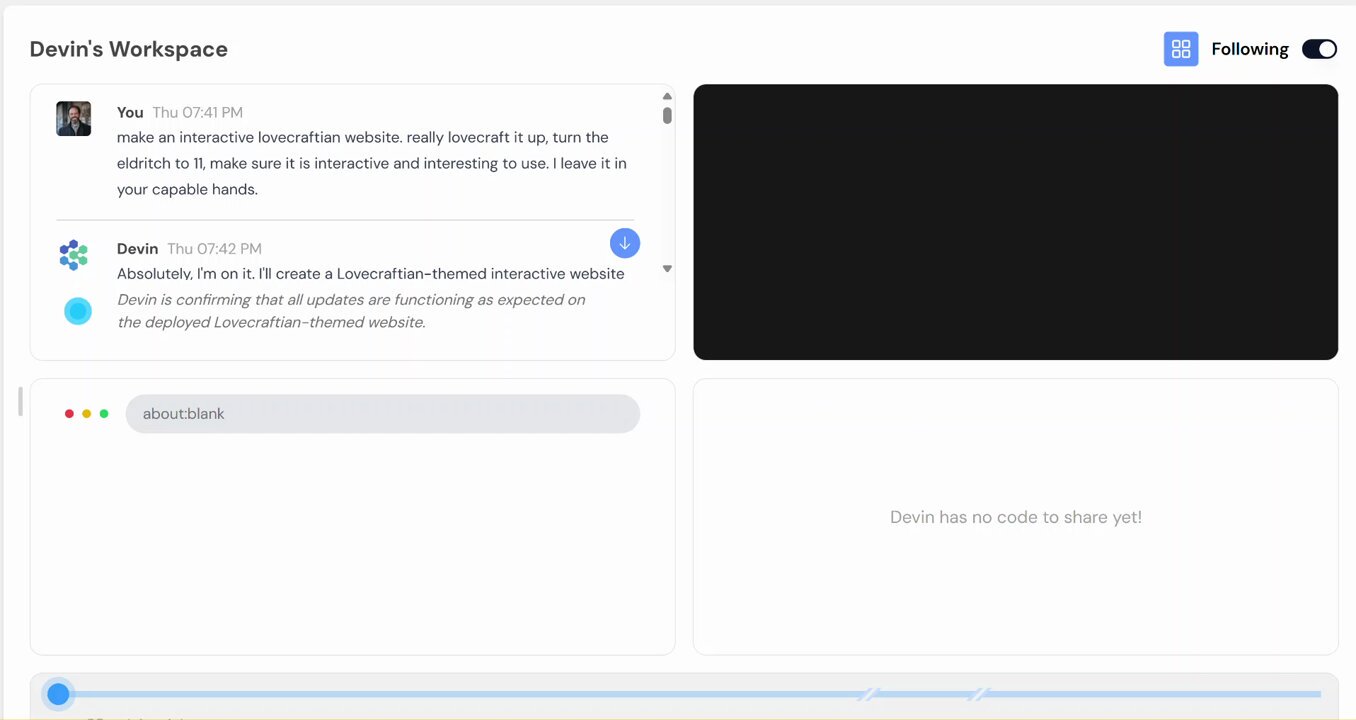The image size is (1356, 720).
Task: Click the 'Devin' sender name in chat
Action: (x=138, y=249)
